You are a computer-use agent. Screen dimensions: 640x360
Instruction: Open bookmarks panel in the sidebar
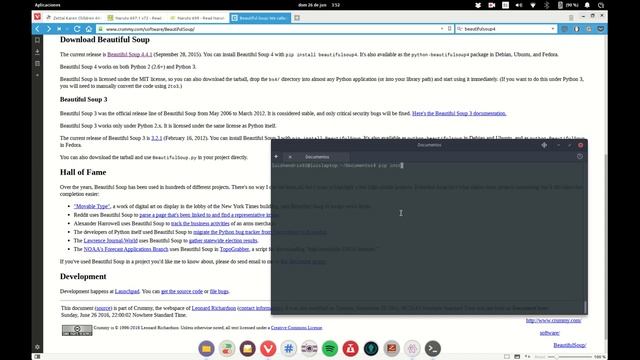click(37, 40)
